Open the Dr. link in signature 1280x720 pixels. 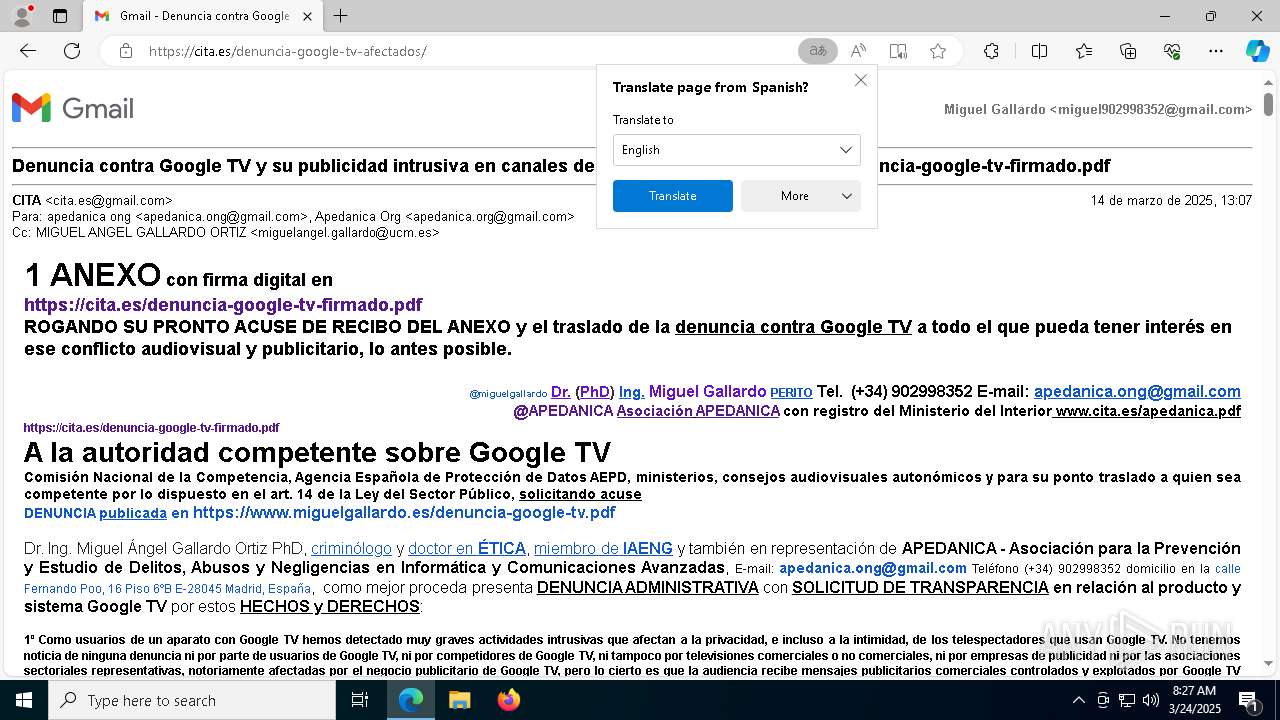(x=560, y=392)
